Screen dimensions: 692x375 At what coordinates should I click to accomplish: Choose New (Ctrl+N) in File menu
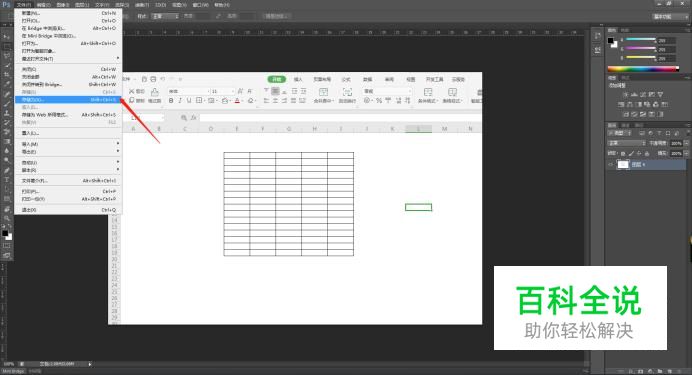(68, 13)
